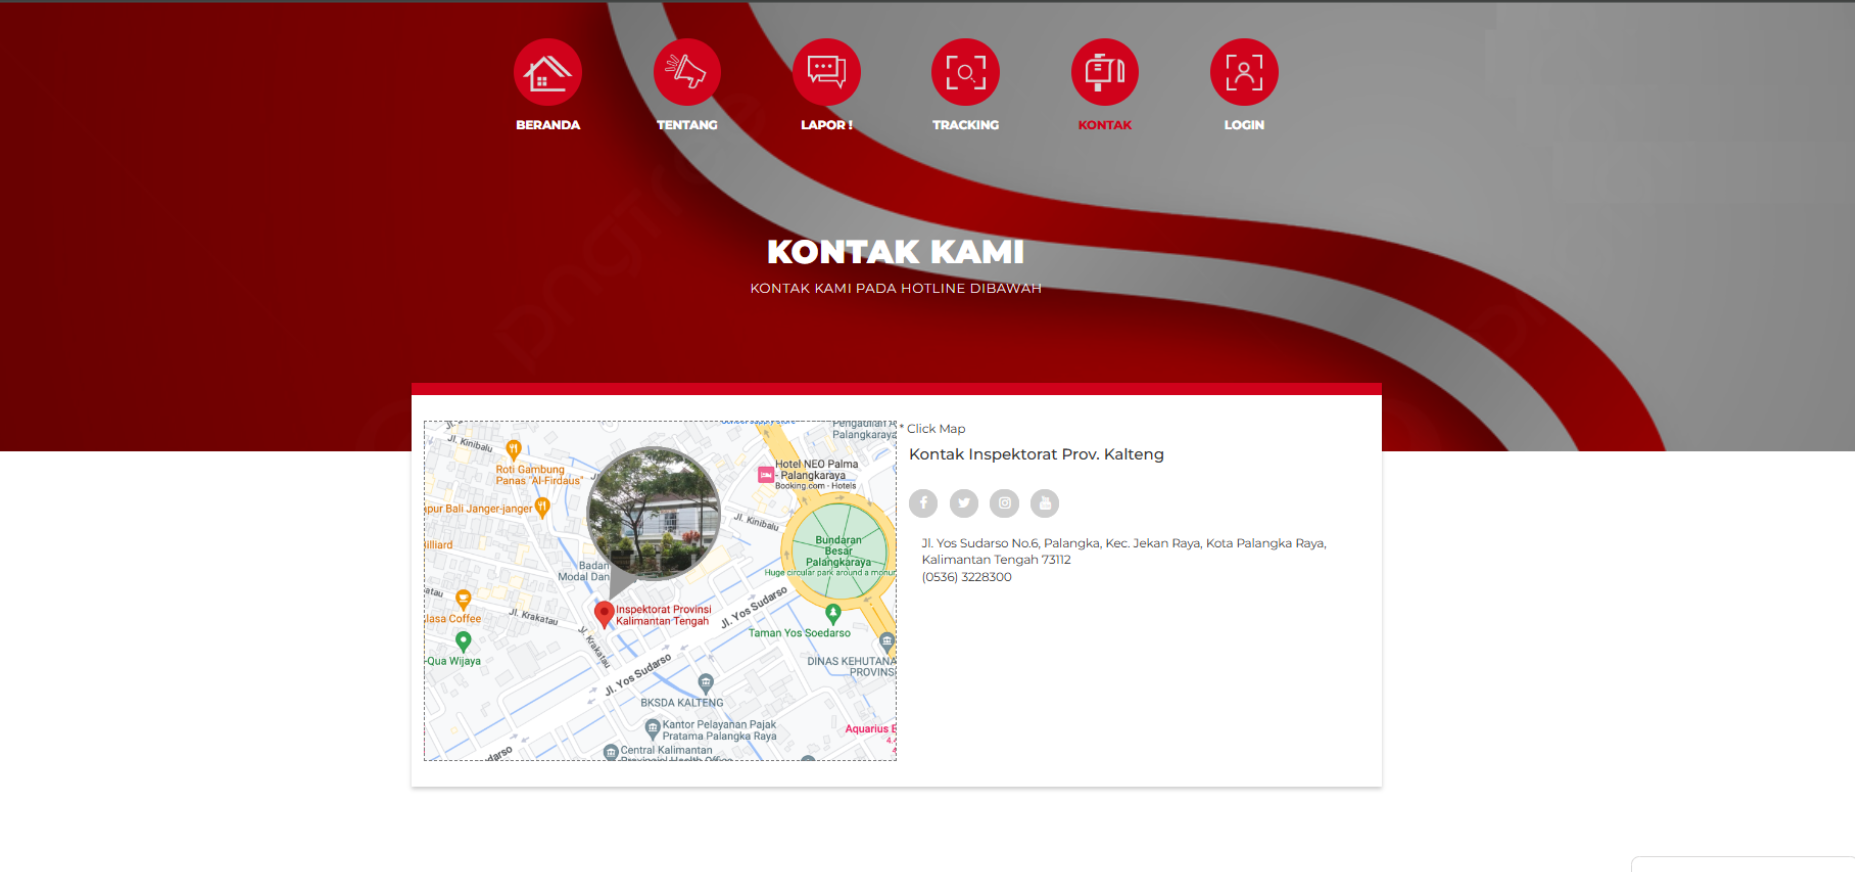Viewport: 1855px width, 872px height.
Task: Click the Taman Yos Soedarso park marker
Action: [833, 614]
